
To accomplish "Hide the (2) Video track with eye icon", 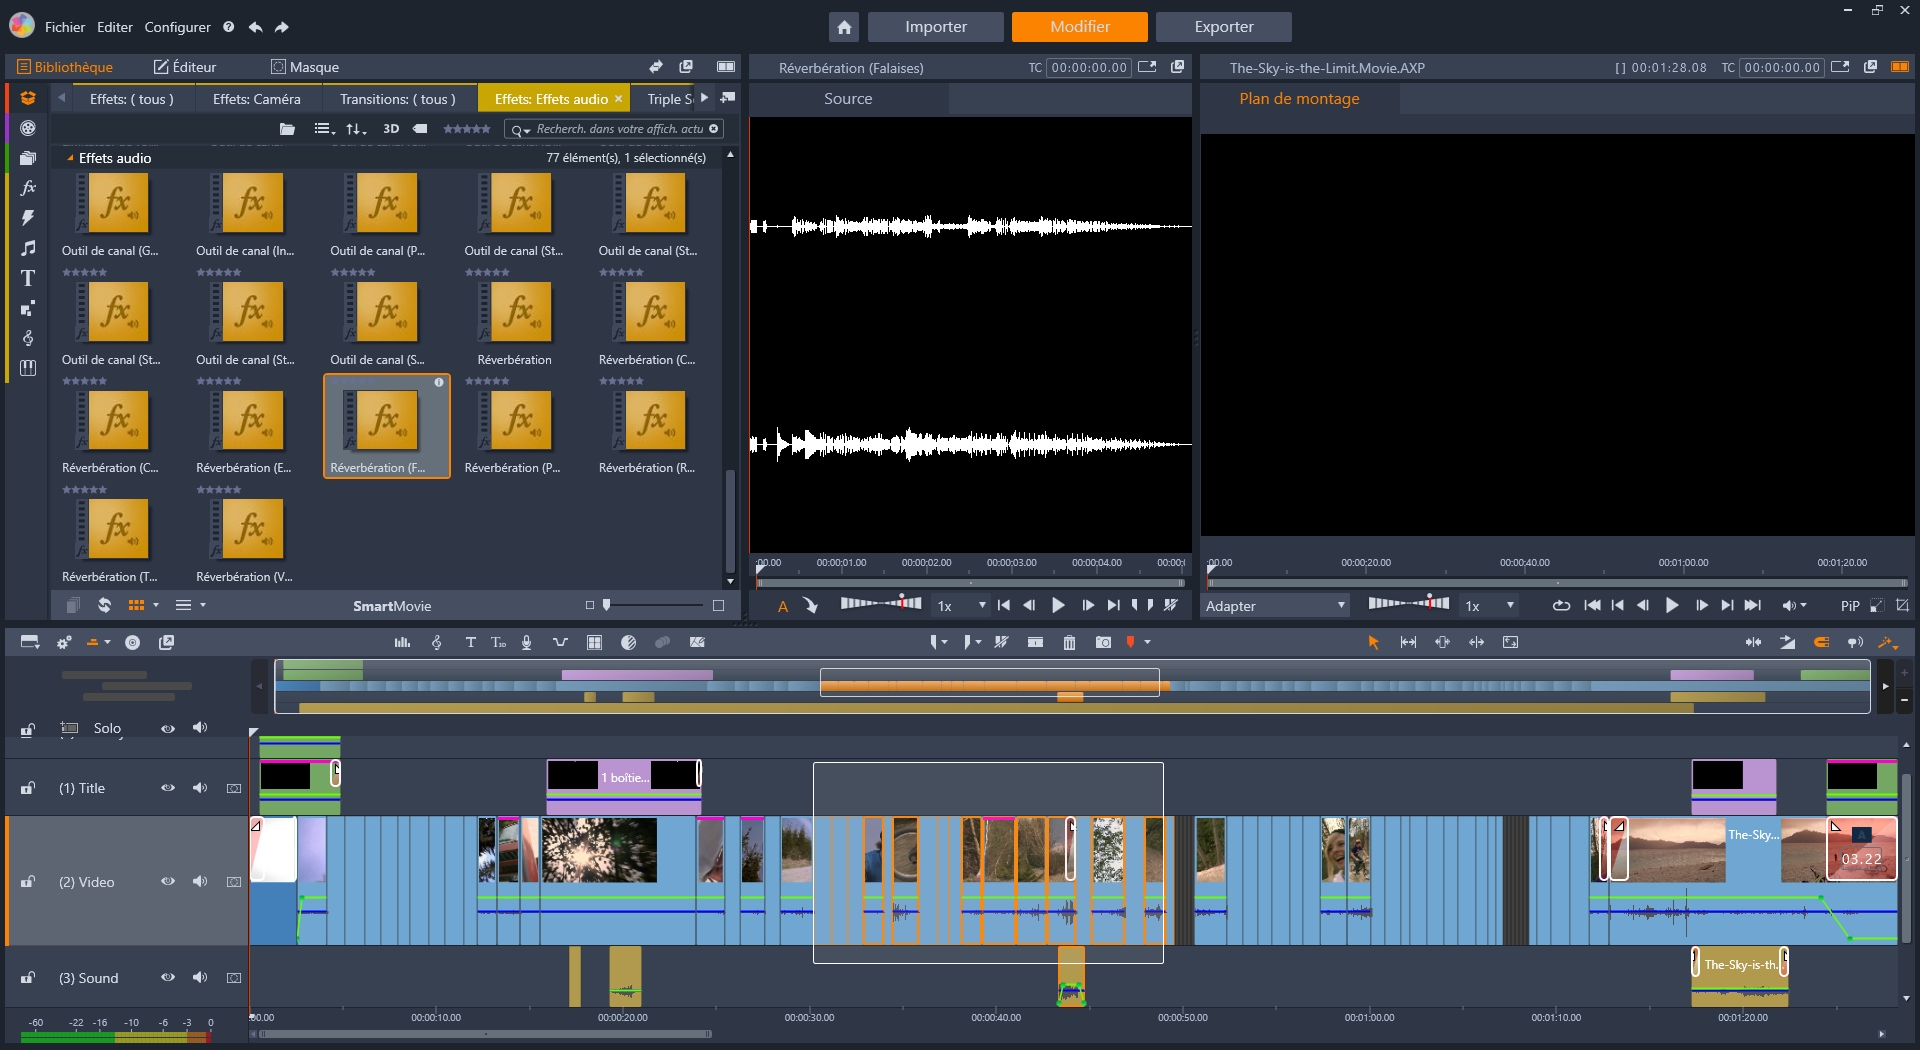I will tap(168, 882).
